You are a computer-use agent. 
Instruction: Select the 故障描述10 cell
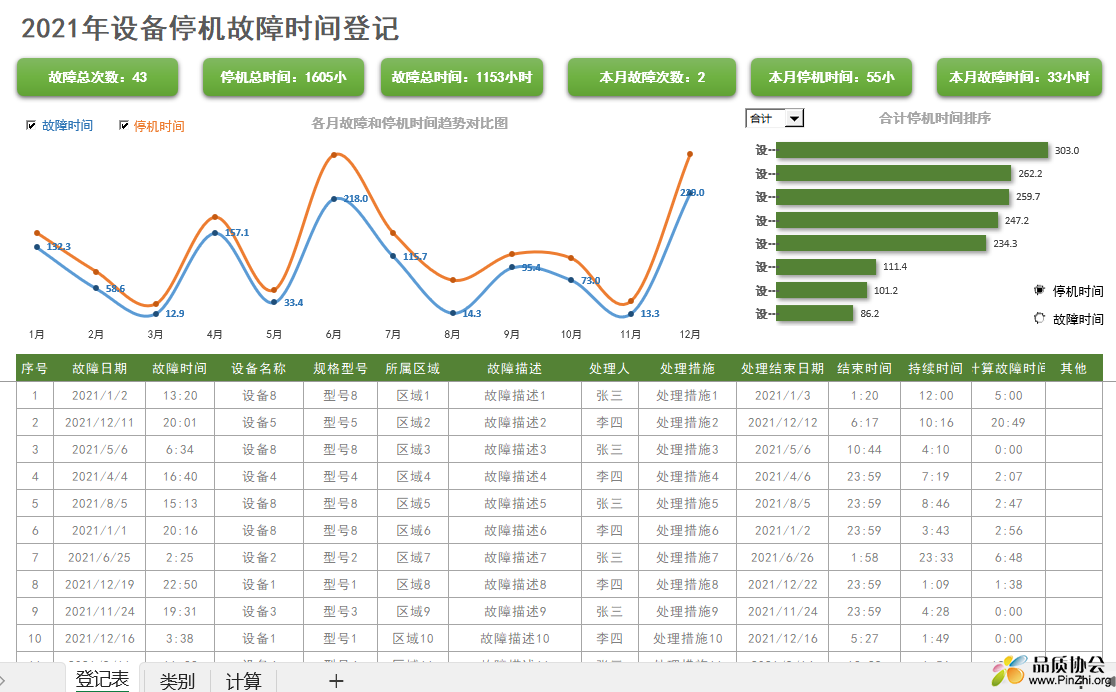[x=515, y=639]
